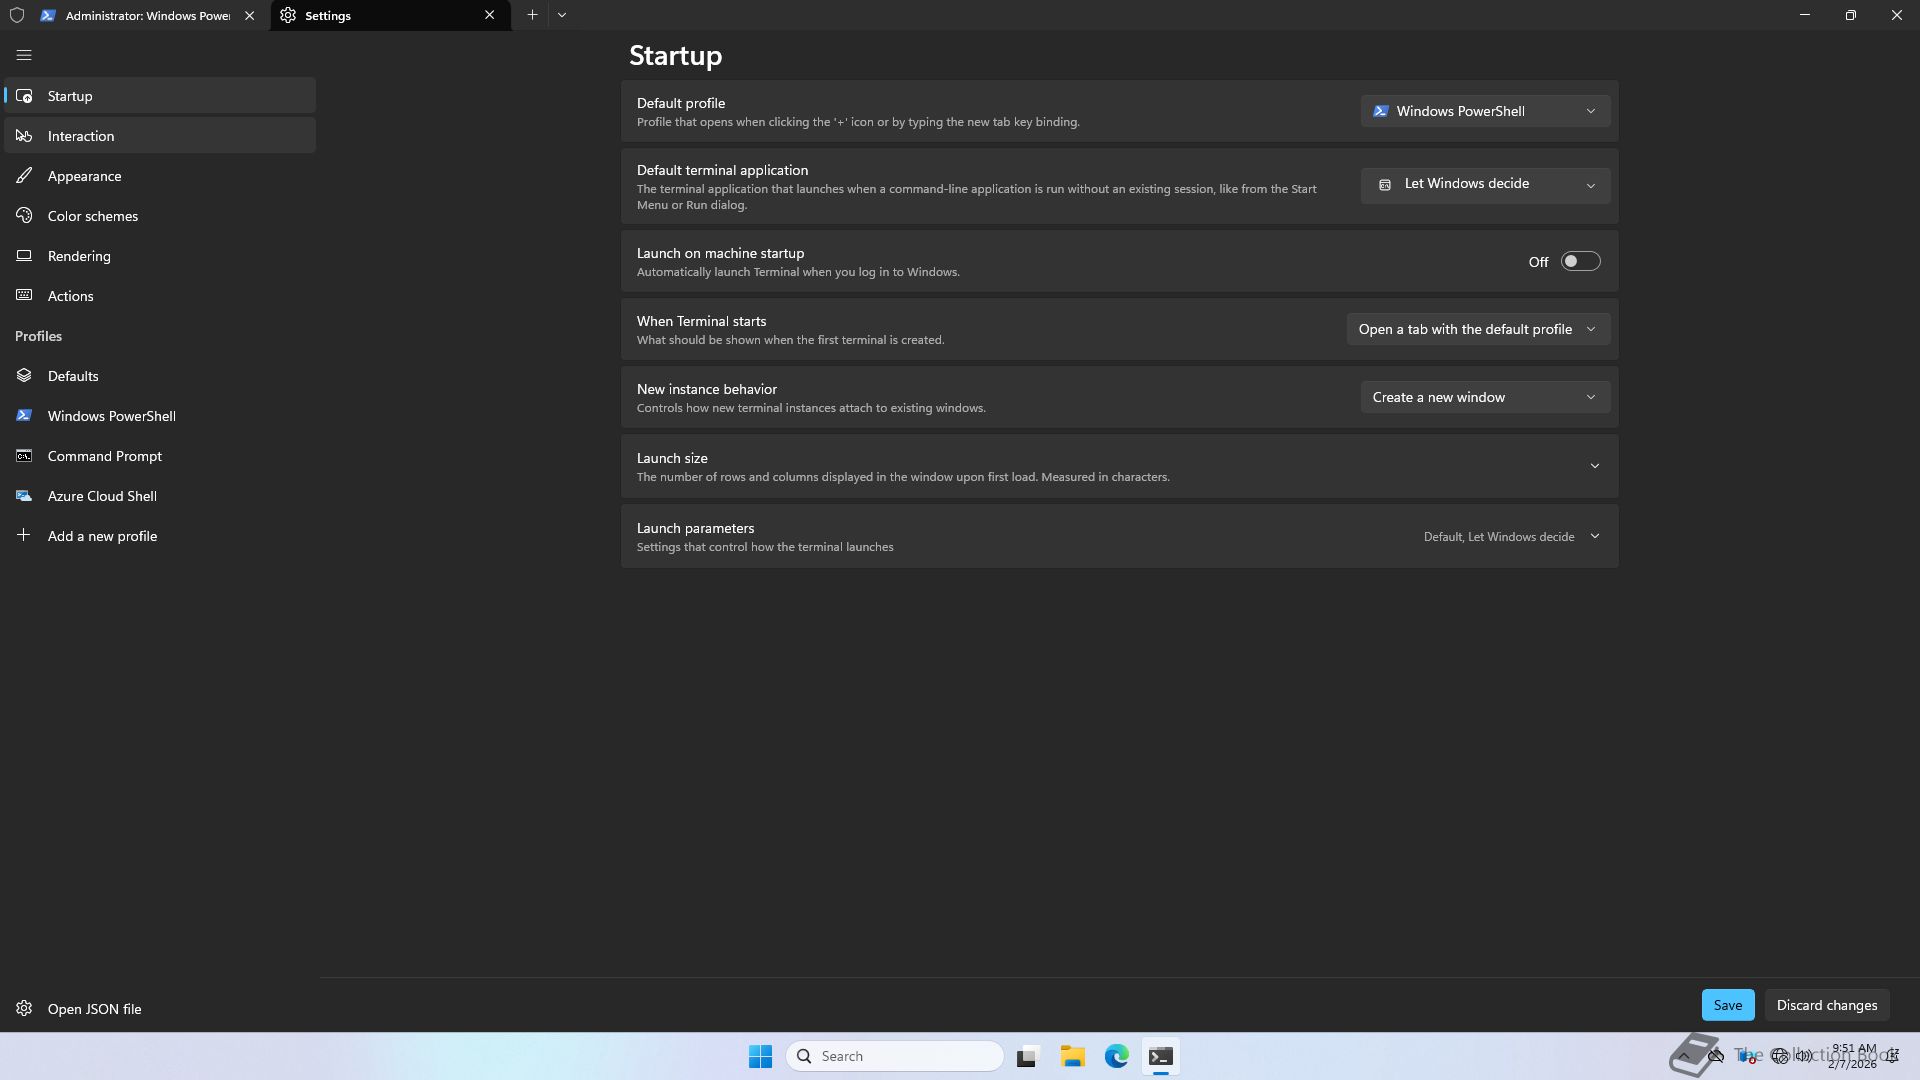
Task: Open the Actions keyboard settings
Action: pyautogui.click(x=70, y=296)
